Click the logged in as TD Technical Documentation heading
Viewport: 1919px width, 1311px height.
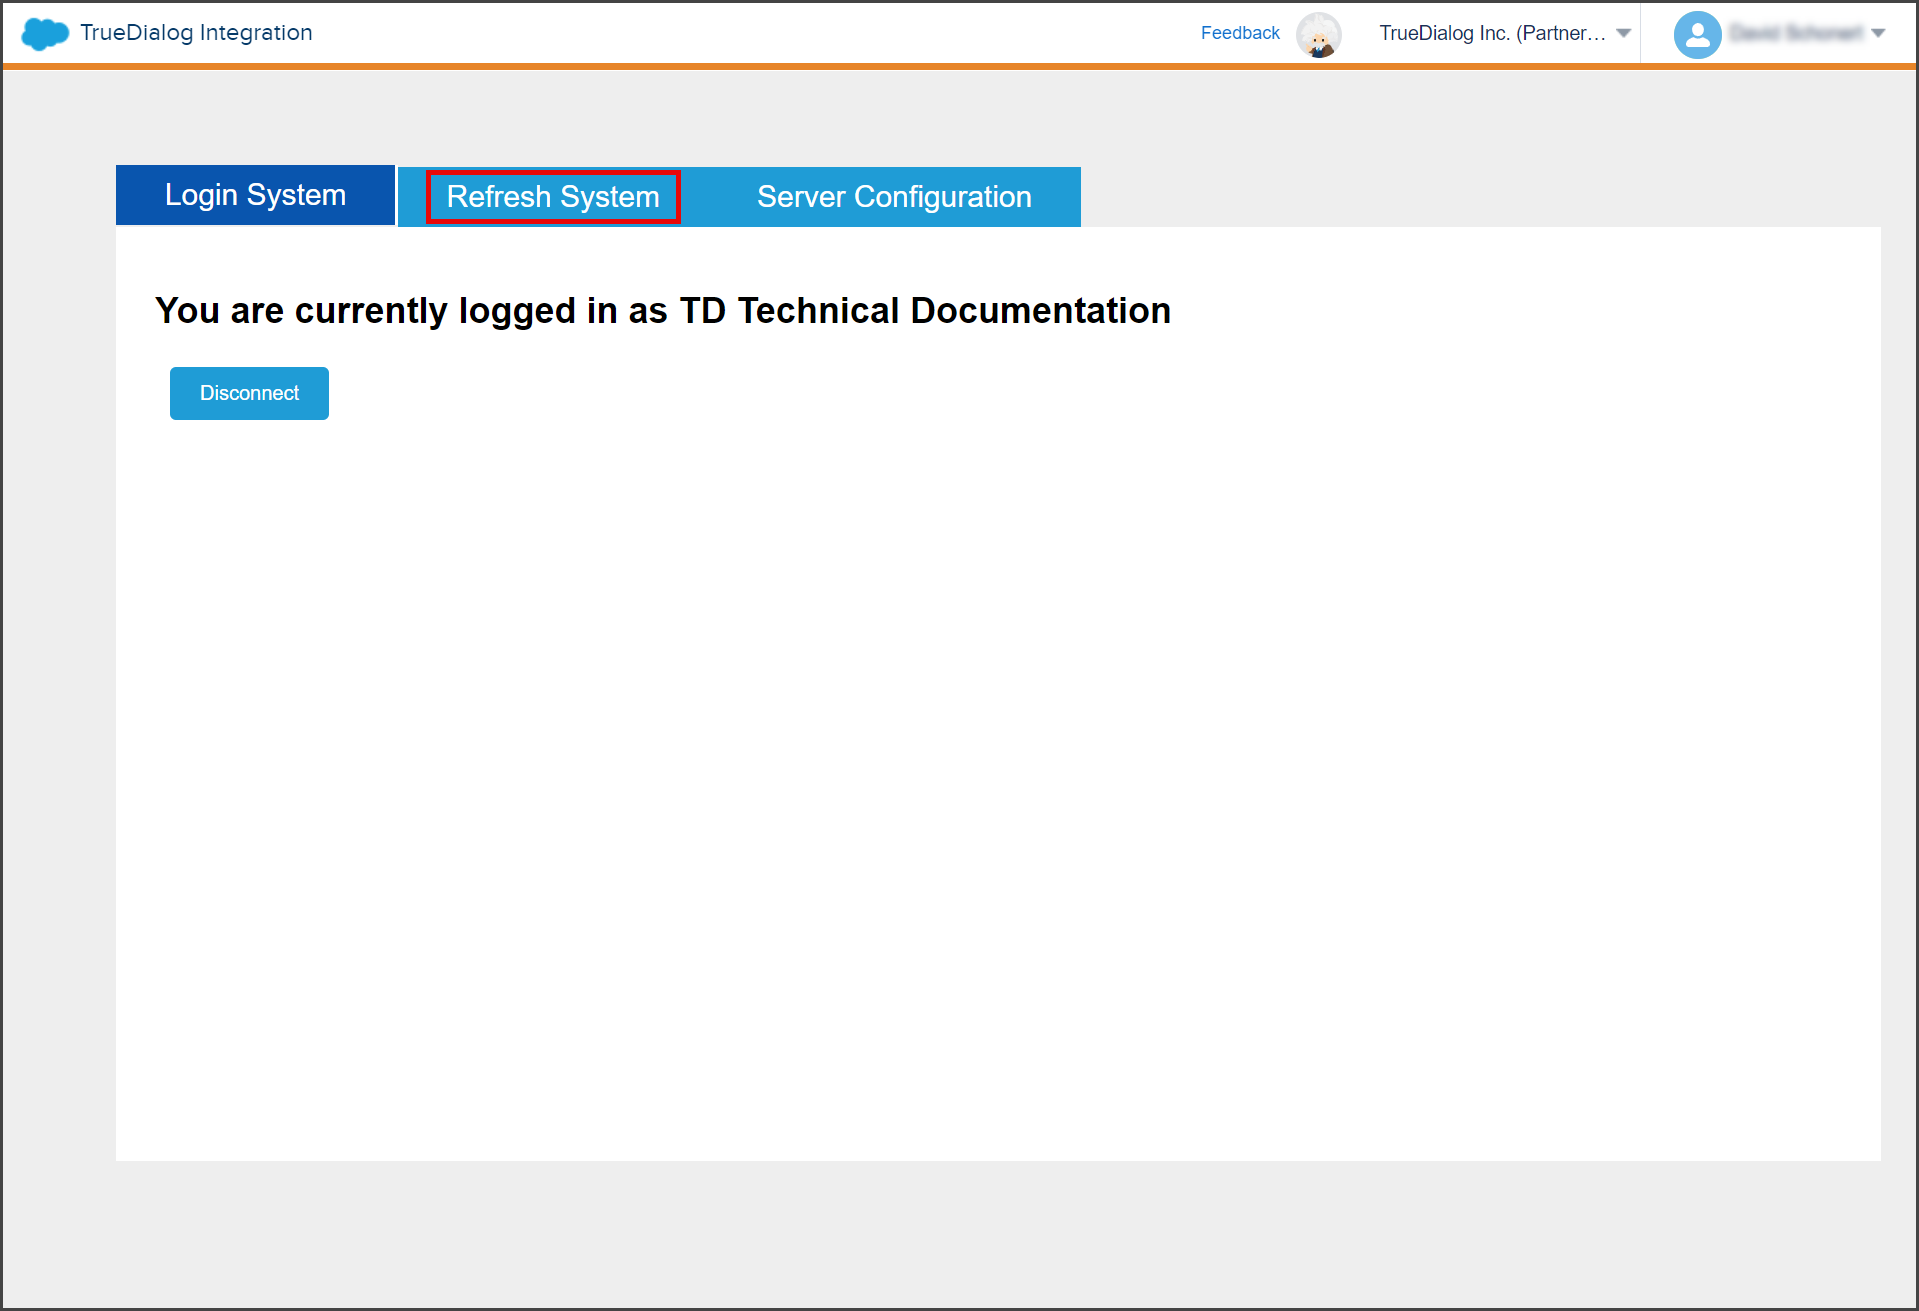[663, 311]
